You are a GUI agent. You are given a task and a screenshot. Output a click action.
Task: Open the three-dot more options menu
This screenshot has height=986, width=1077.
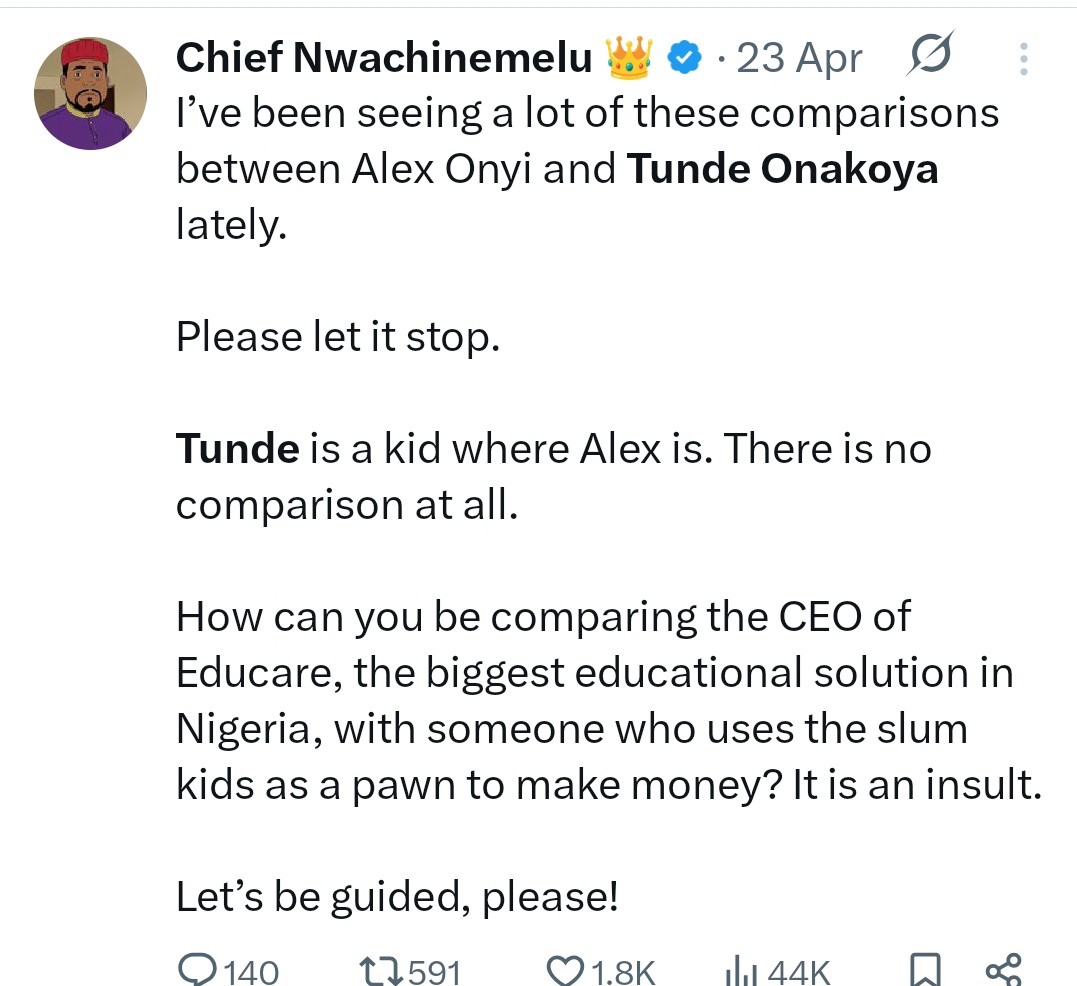[x=1023, y=59]
